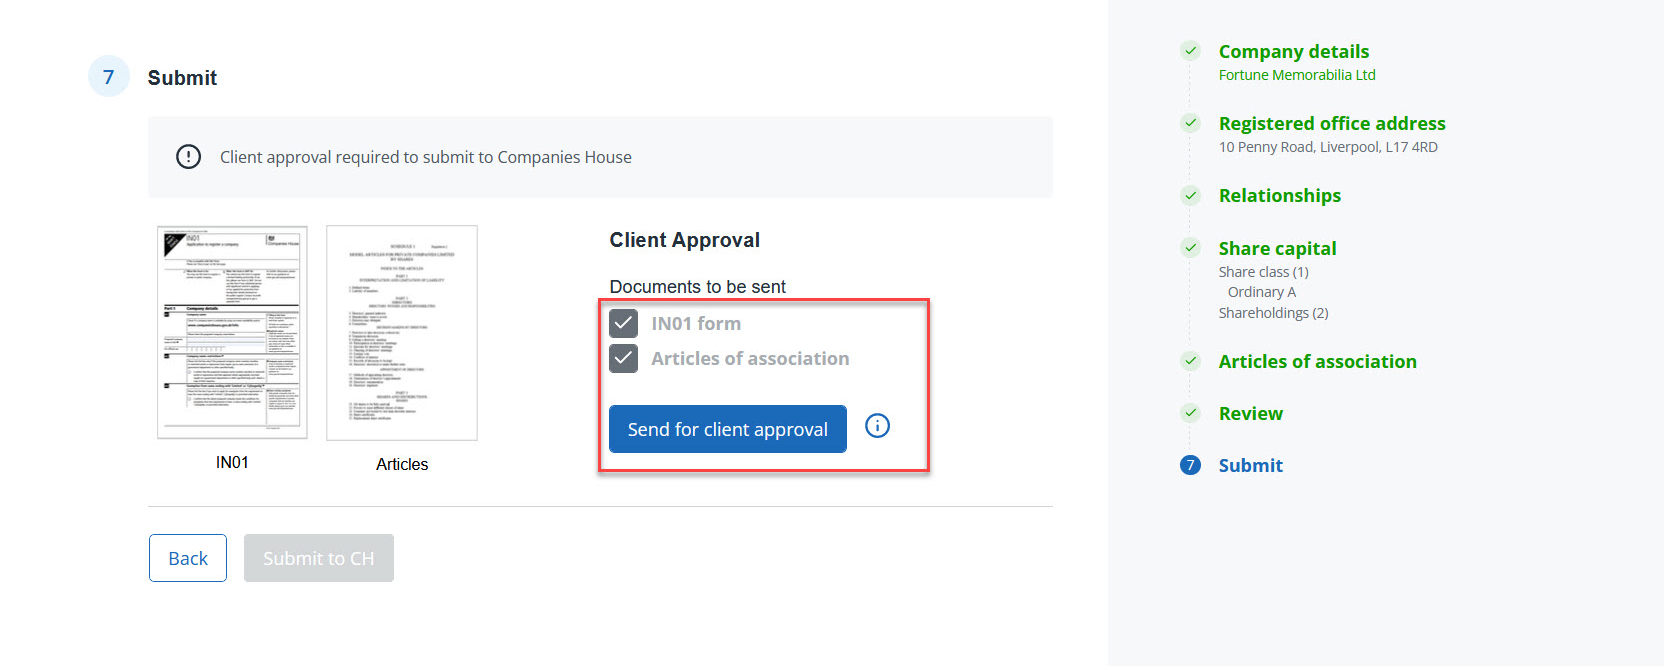Navigate to Share capital step
Screen dimensions: 1664x666
click(1277, 248)
